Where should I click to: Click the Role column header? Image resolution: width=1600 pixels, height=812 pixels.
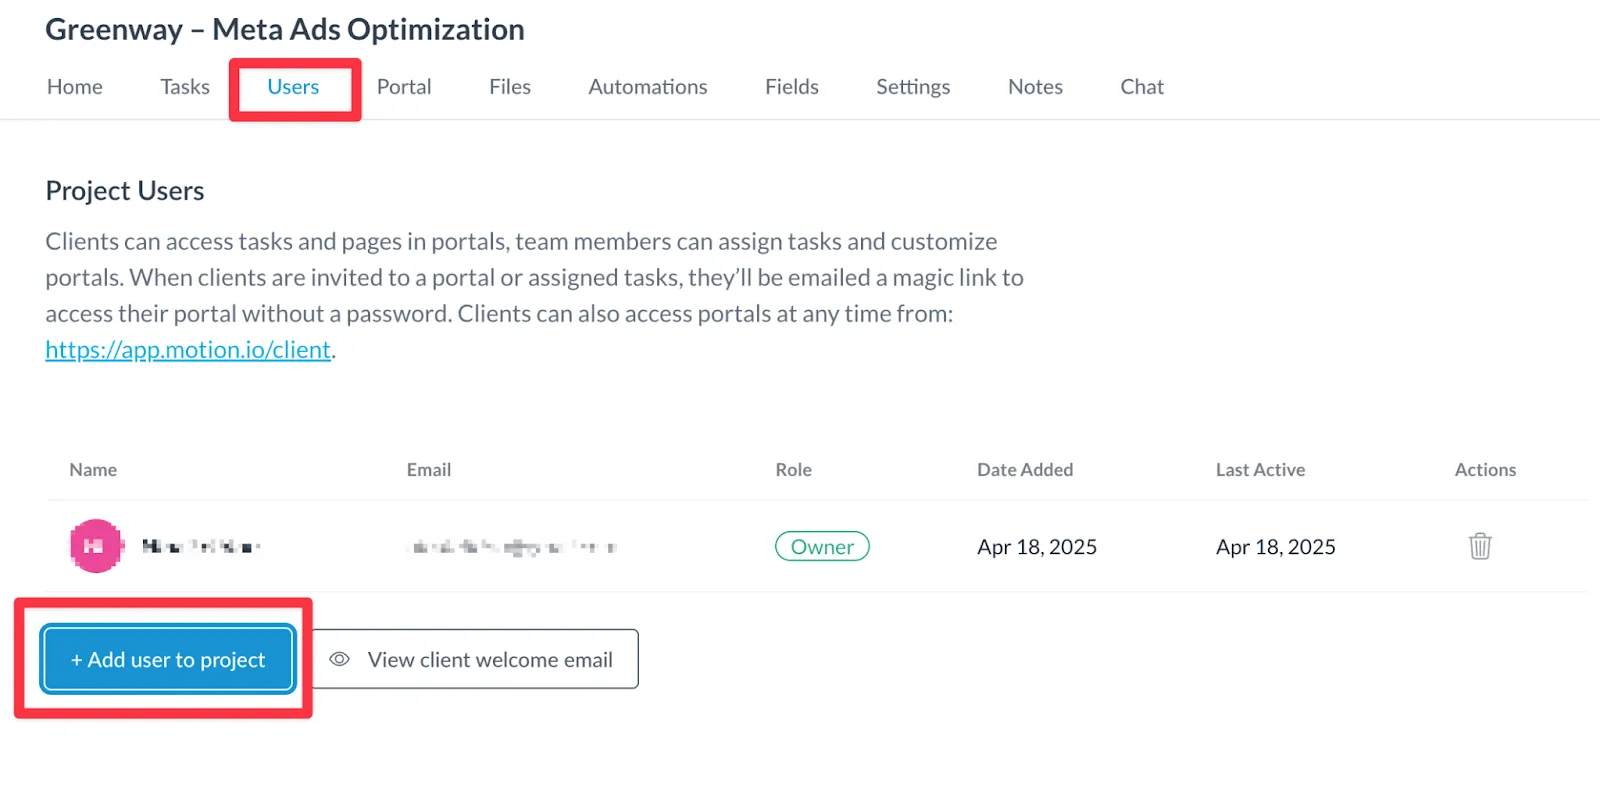click(x=794, y=470)
